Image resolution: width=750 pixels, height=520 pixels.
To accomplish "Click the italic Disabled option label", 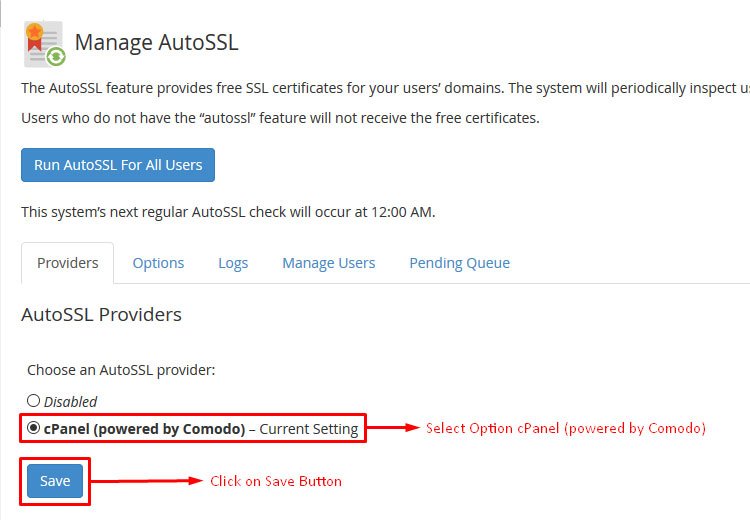I will [x=70, y=402].
